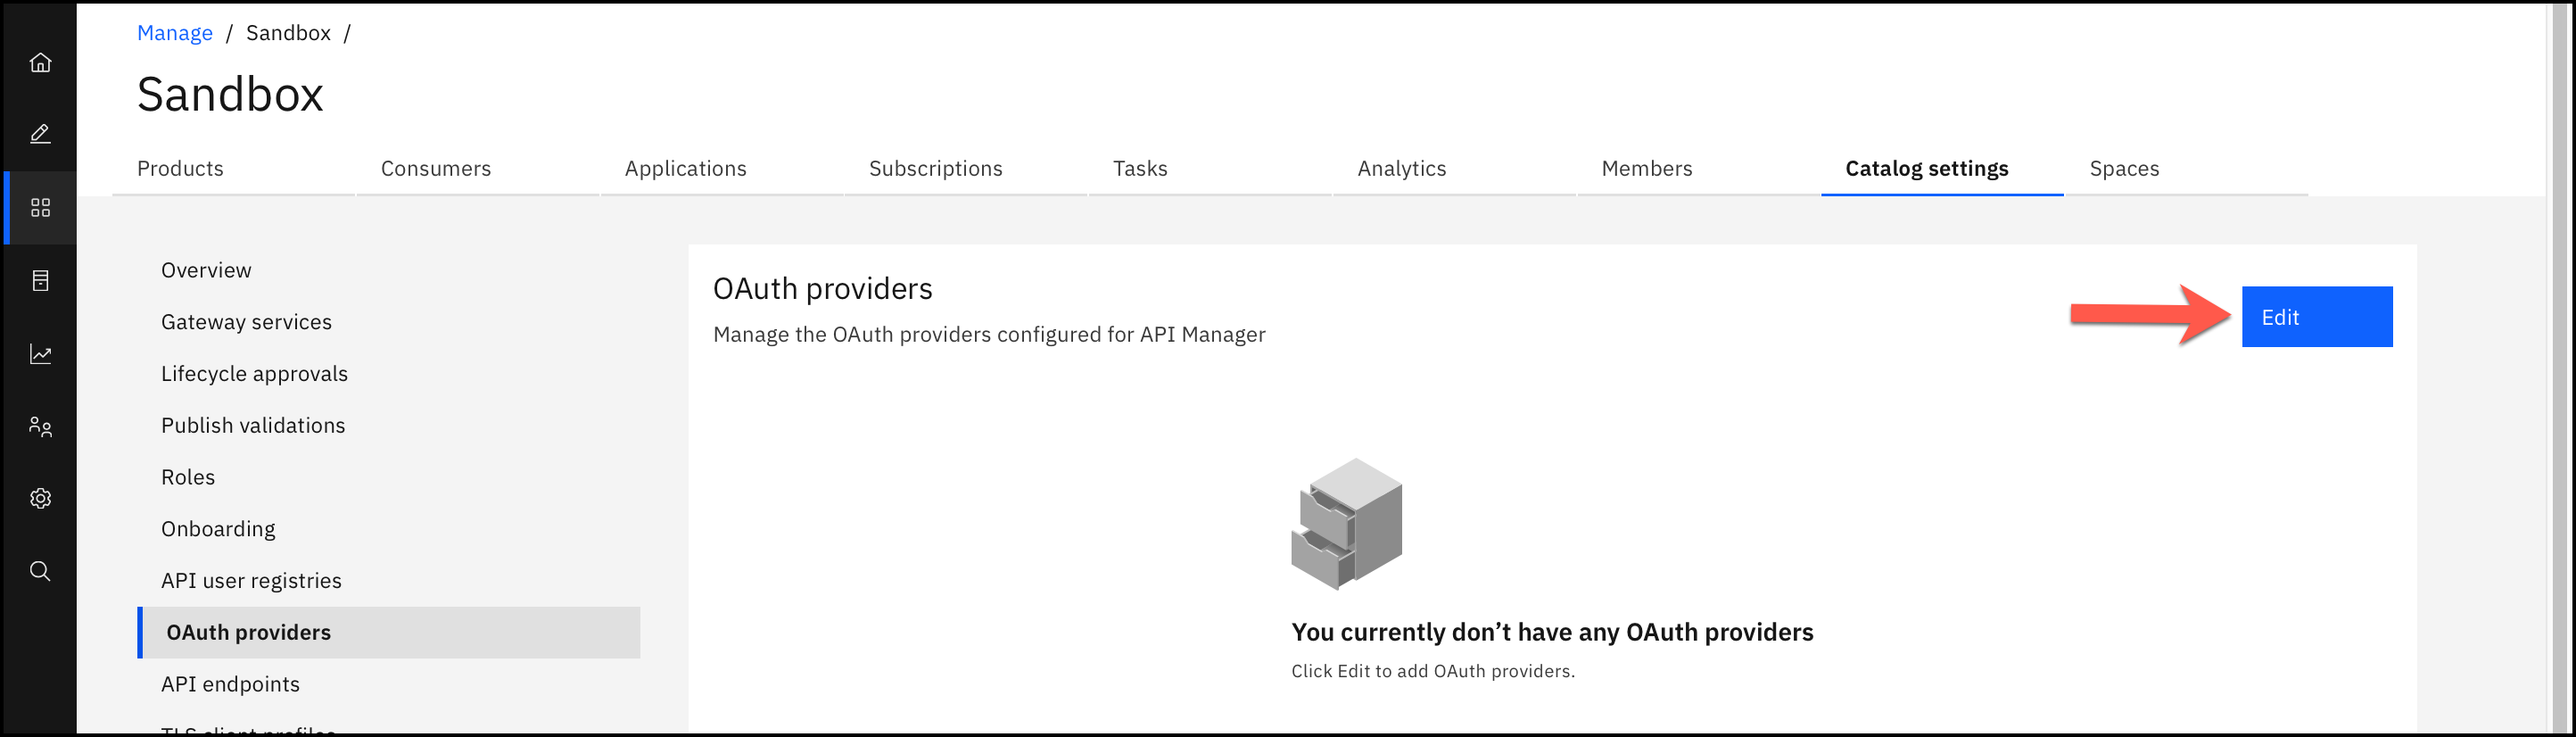
Task: Switch to the Products tab
Action: 180,169
